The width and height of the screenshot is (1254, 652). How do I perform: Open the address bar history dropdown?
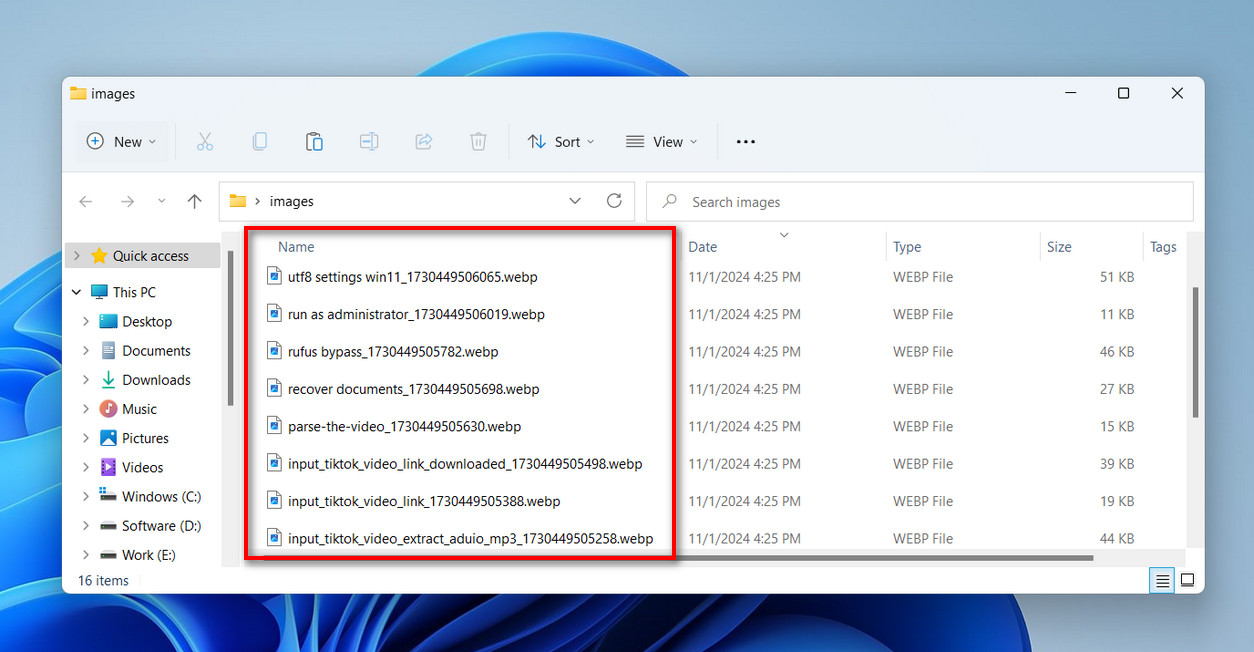[575, 201]
